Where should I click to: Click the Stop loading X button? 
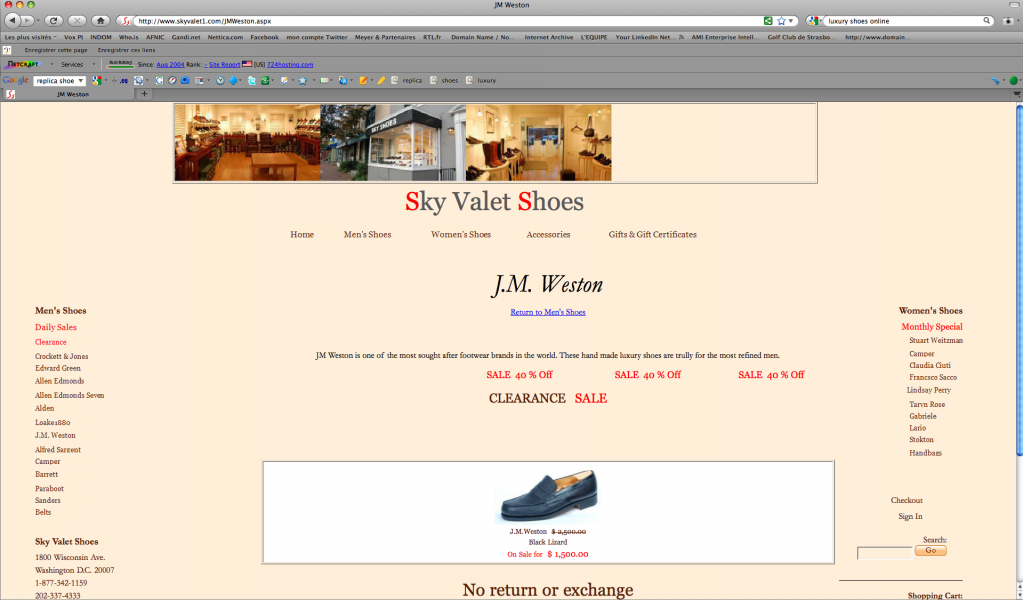[77, 21]
